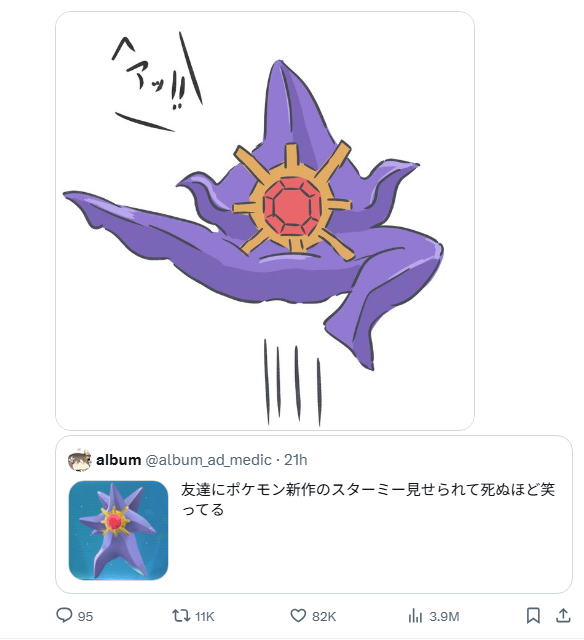Repost using the retweet arrows icon
Image resolution: width=584 pixels, height=640 pixels.
(x=181, y=615)
